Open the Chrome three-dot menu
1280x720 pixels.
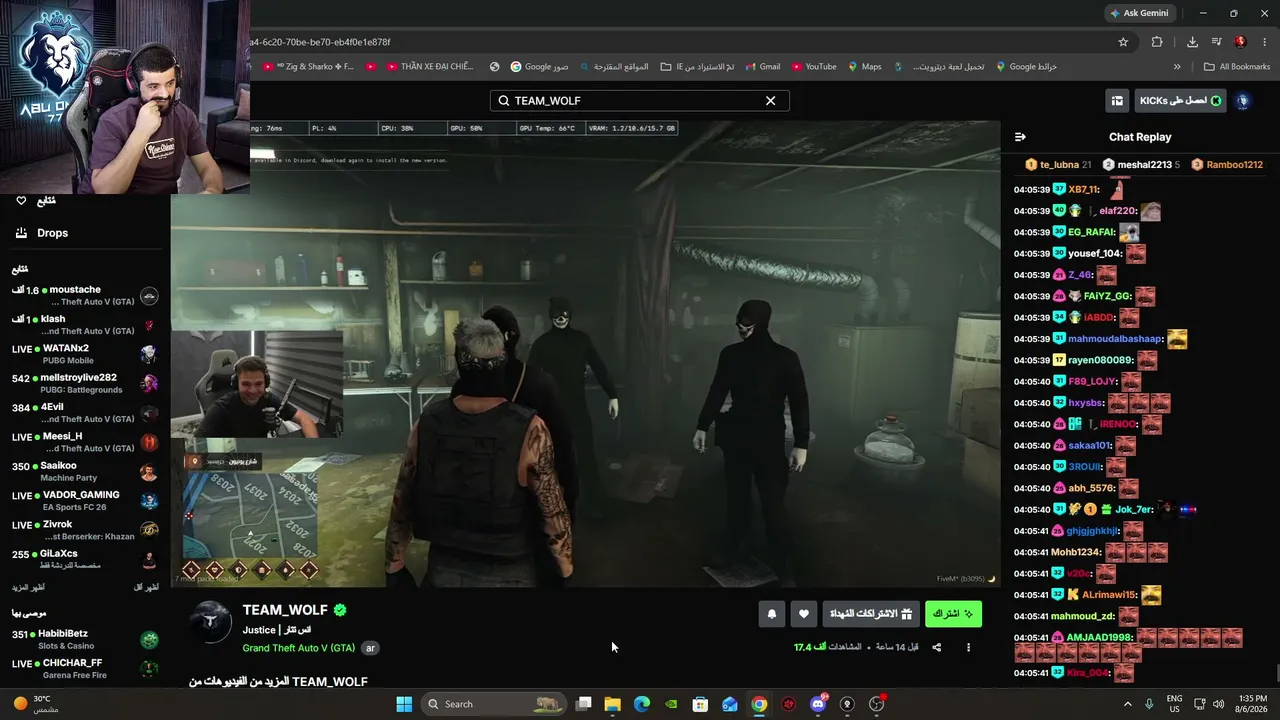pos(1264,42)
